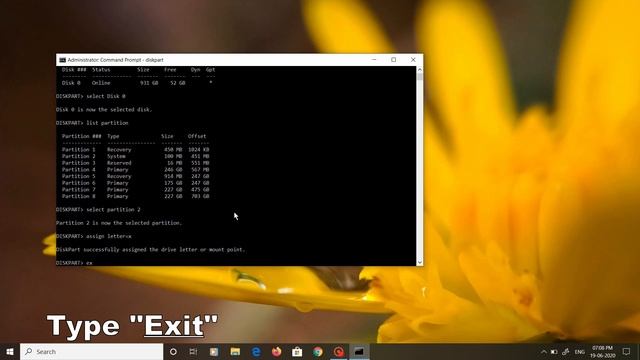Open the Action Center notifications
640x360 pixels.
point(627,351)
